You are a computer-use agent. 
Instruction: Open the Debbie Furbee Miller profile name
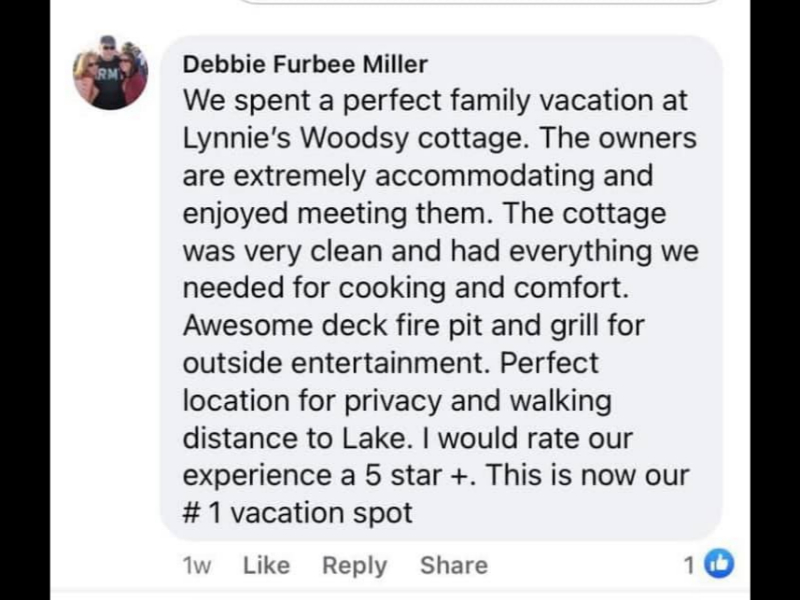(305, 65)
